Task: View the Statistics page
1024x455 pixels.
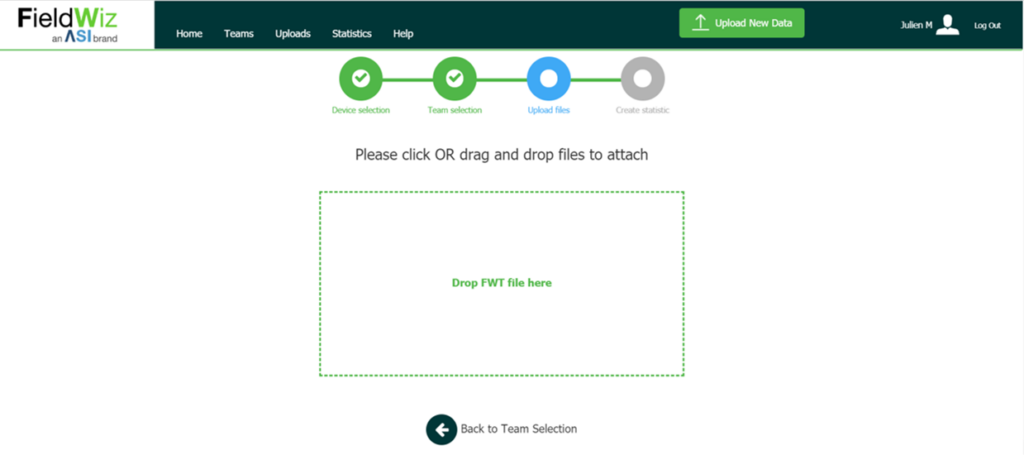Action: [351, 34]
